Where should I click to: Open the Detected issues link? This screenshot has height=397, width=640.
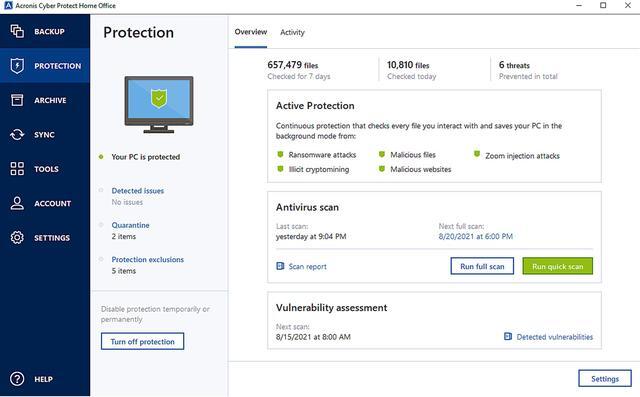coord(138,191)
